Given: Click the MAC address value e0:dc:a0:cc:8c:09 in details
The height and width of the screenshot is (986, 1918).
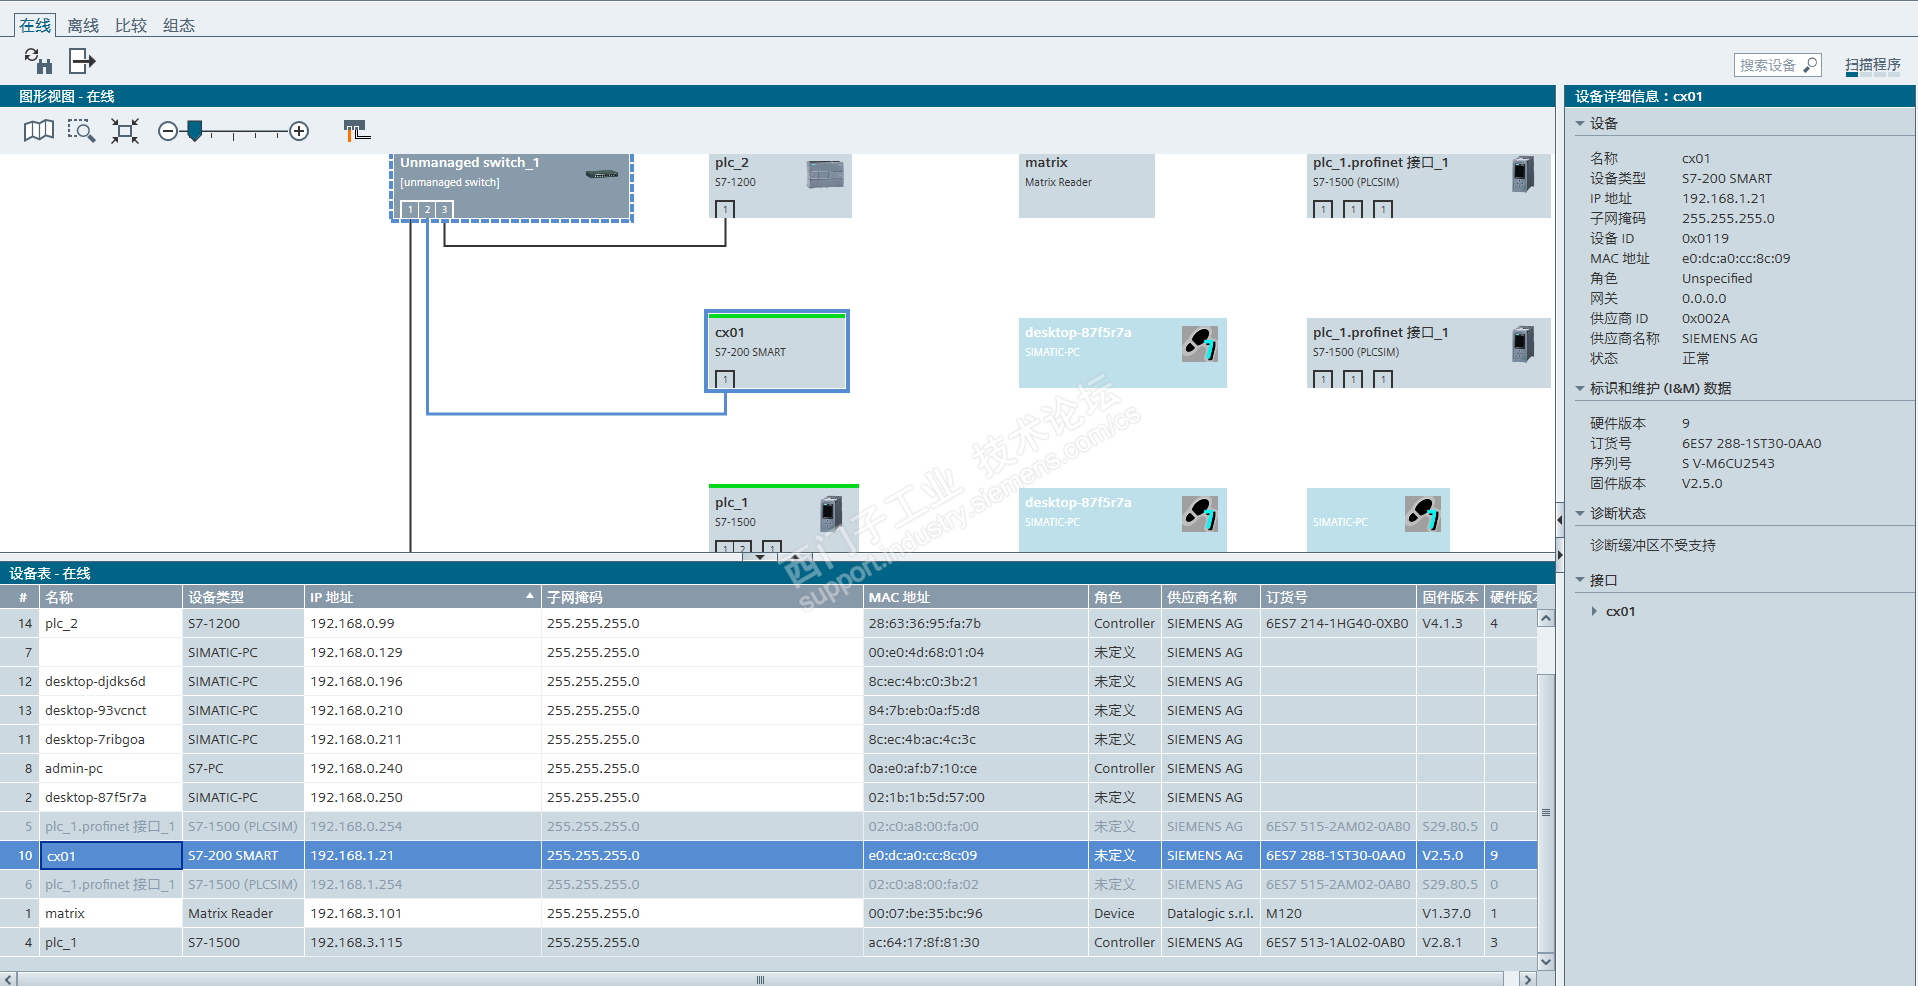Looking at the screenshot, I should click(x=1736, y=258).
